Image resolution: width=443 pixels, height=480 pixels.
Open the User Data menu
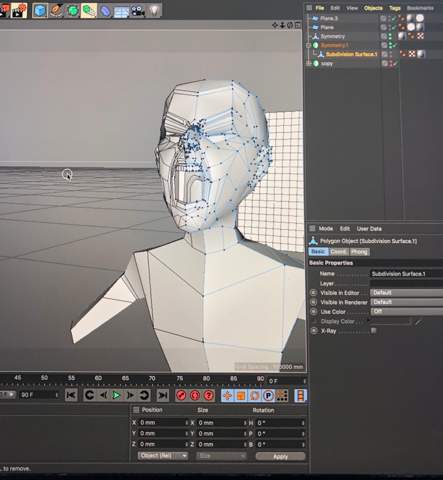[x=369, y=229]
